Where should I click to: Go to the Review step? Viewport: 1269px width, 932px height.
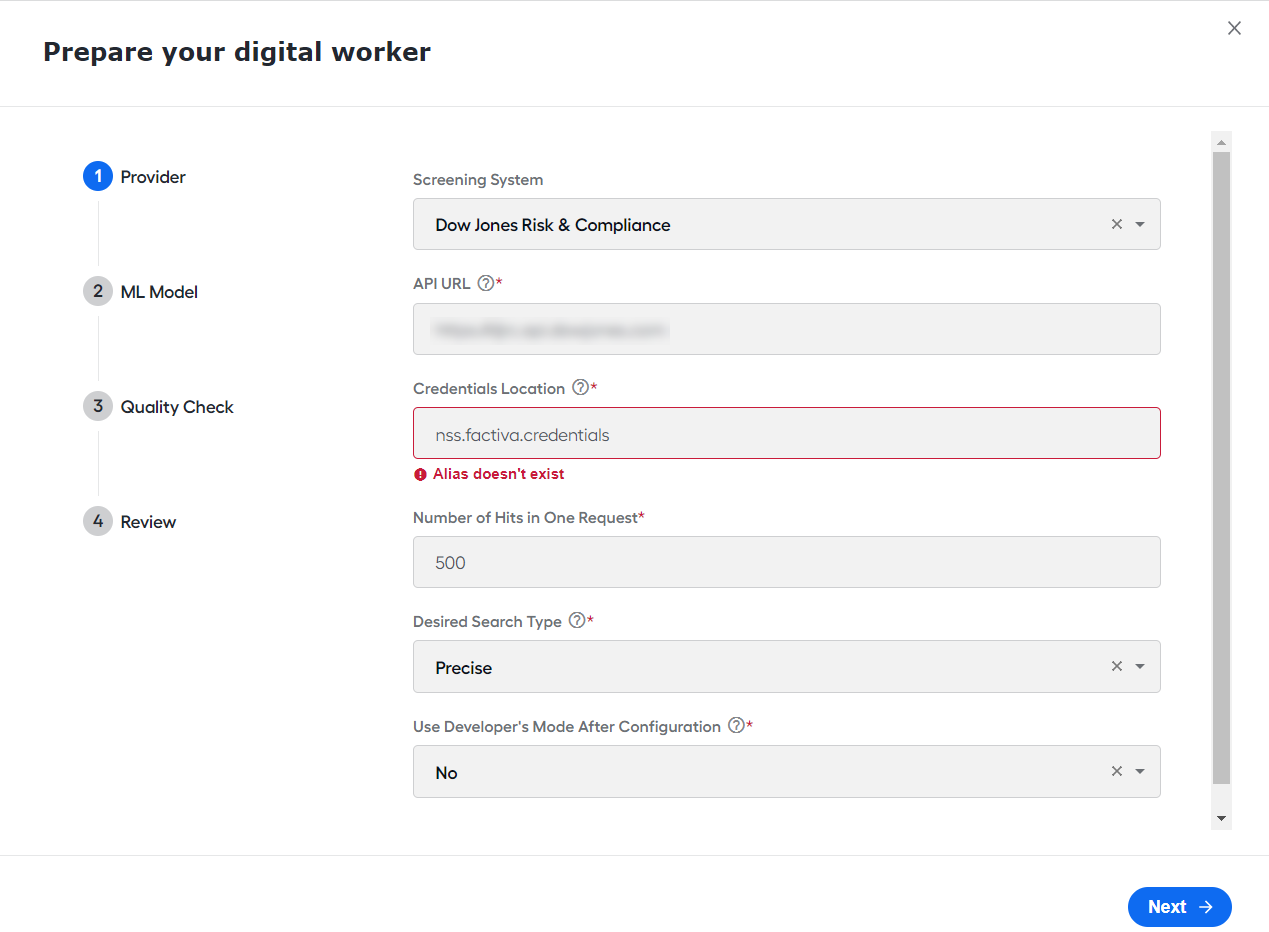pos(130,522)
